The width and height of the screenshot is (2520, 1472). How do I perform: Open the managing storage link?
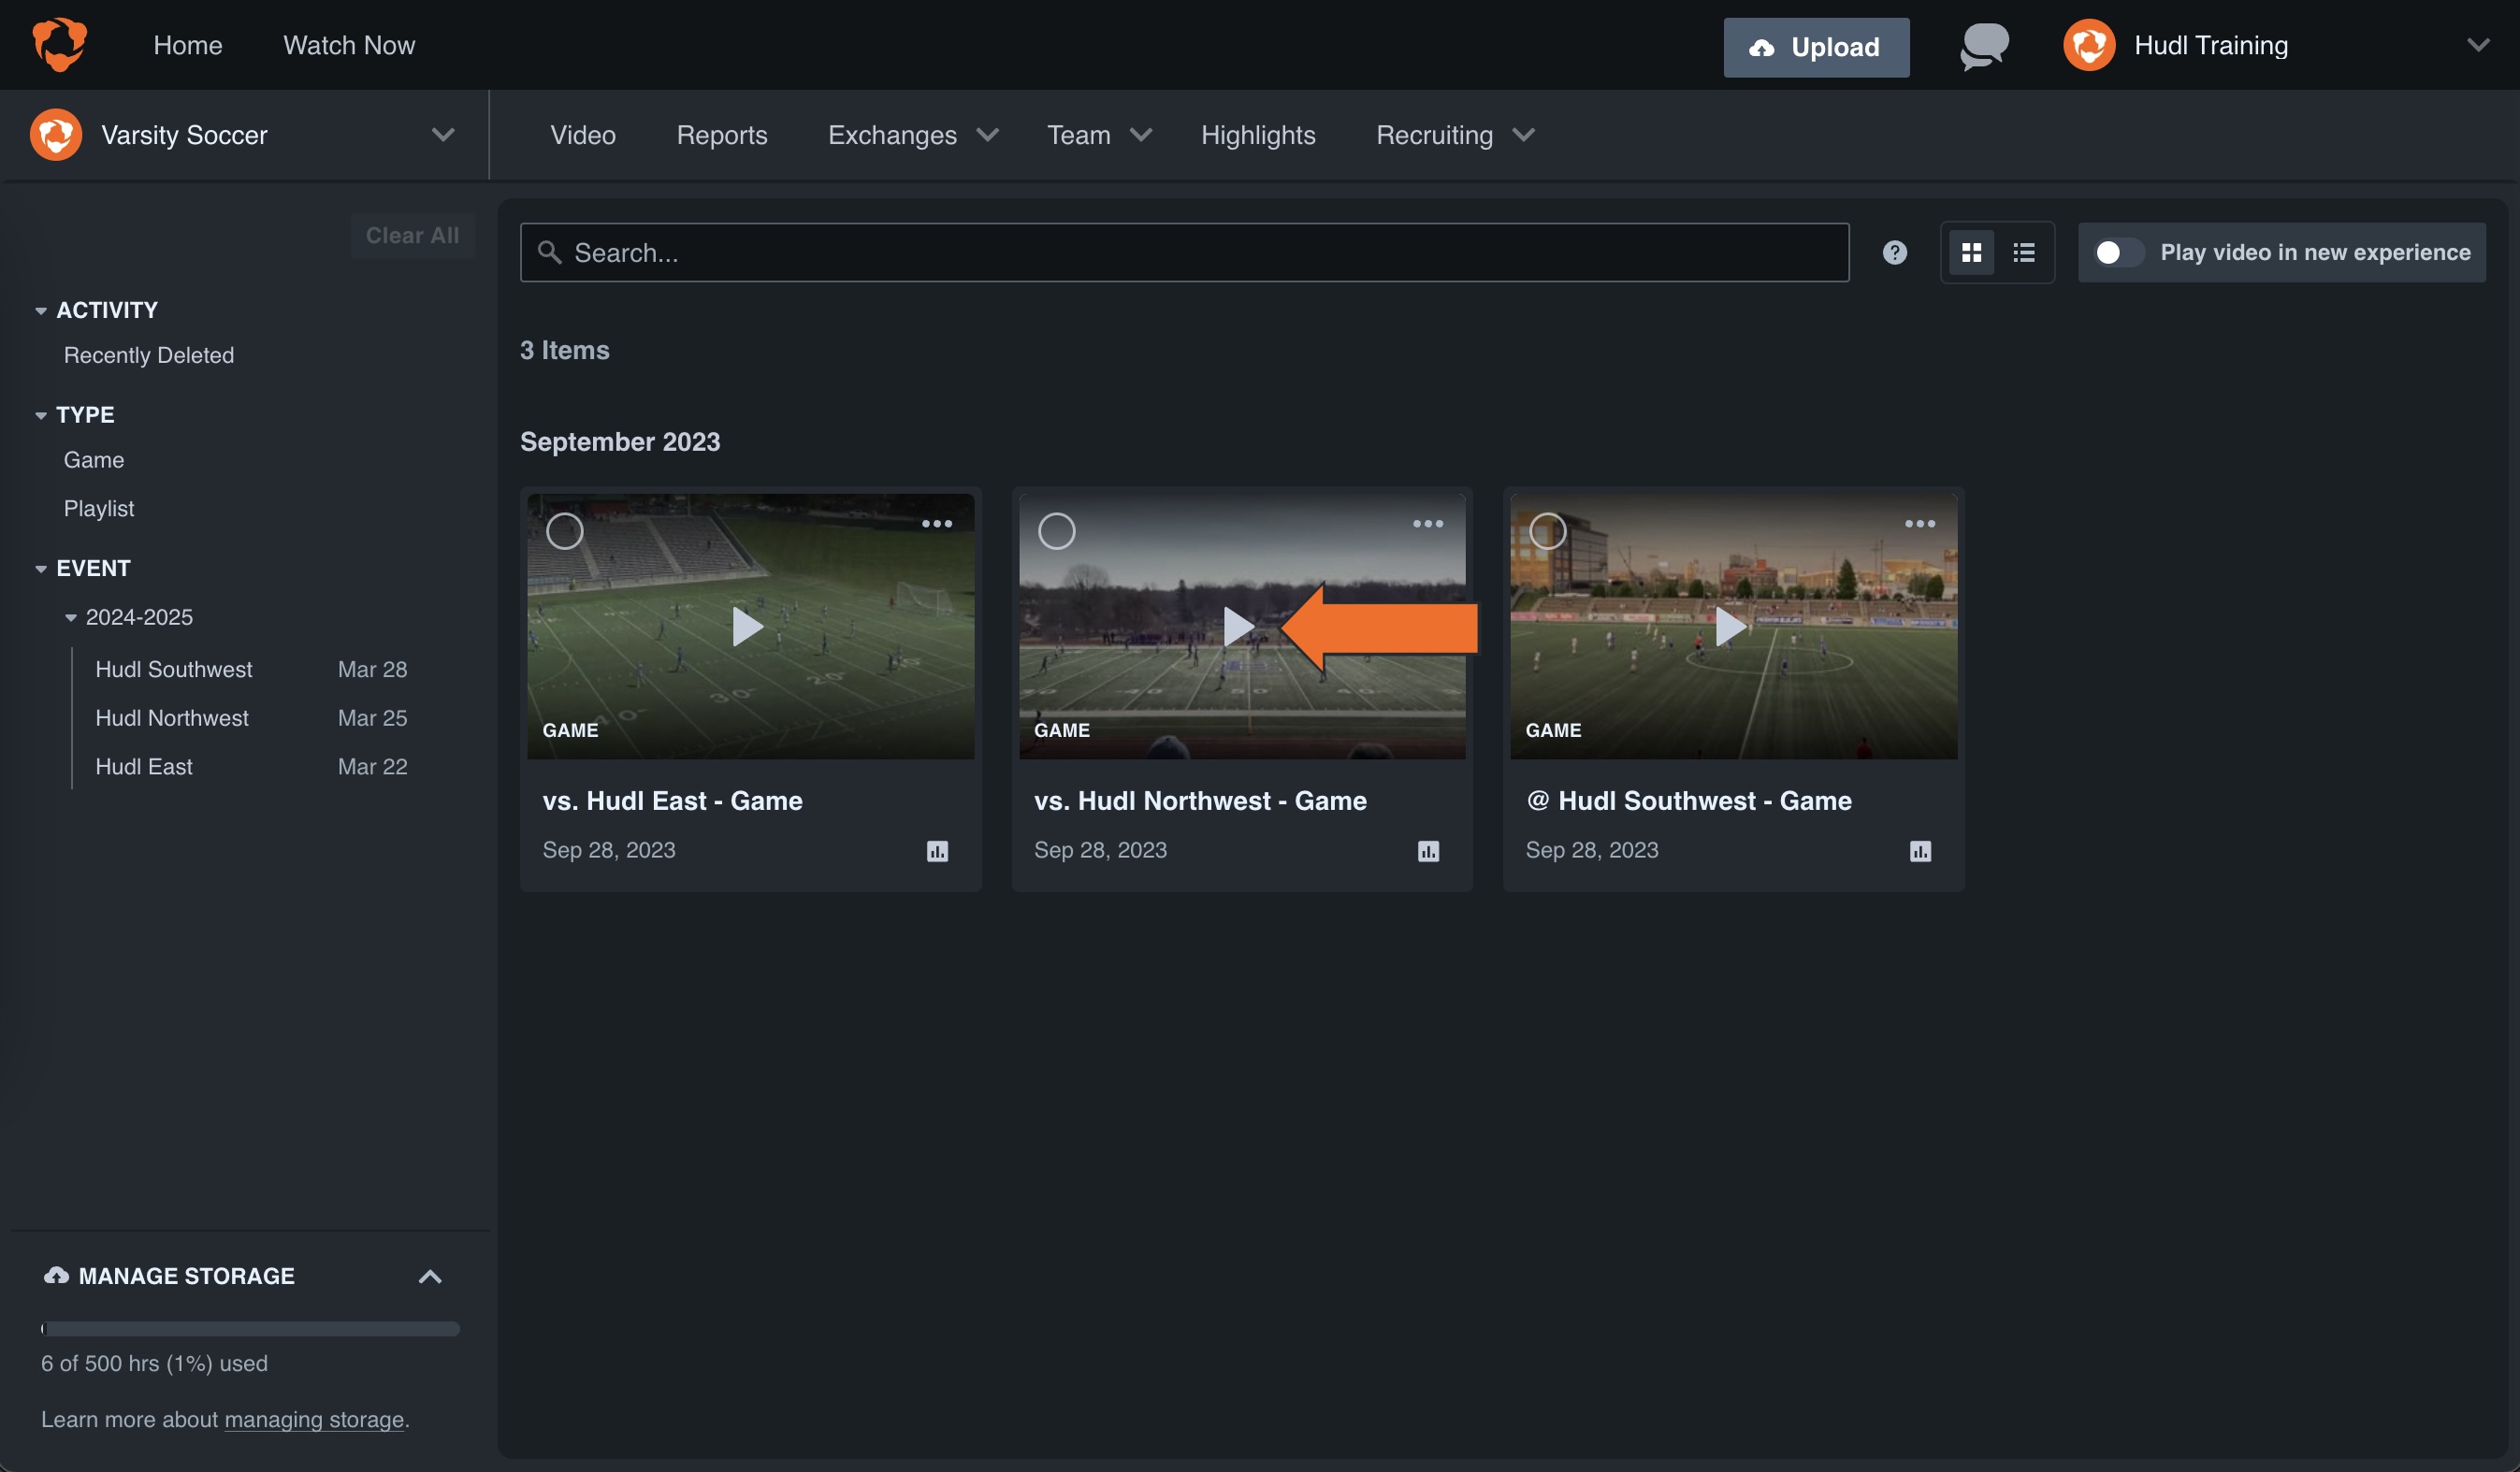point(313,1419)
